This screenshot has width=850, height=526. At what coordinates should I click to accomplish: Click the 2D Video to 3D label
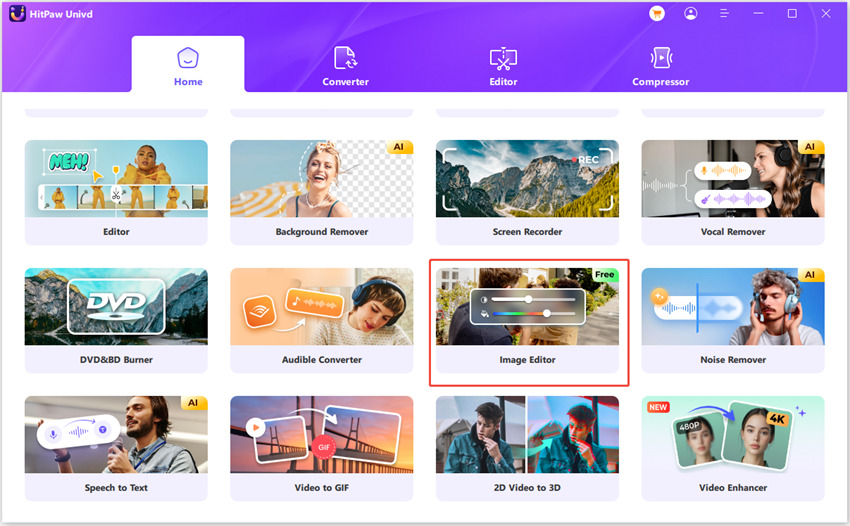(x=527, y=487)
